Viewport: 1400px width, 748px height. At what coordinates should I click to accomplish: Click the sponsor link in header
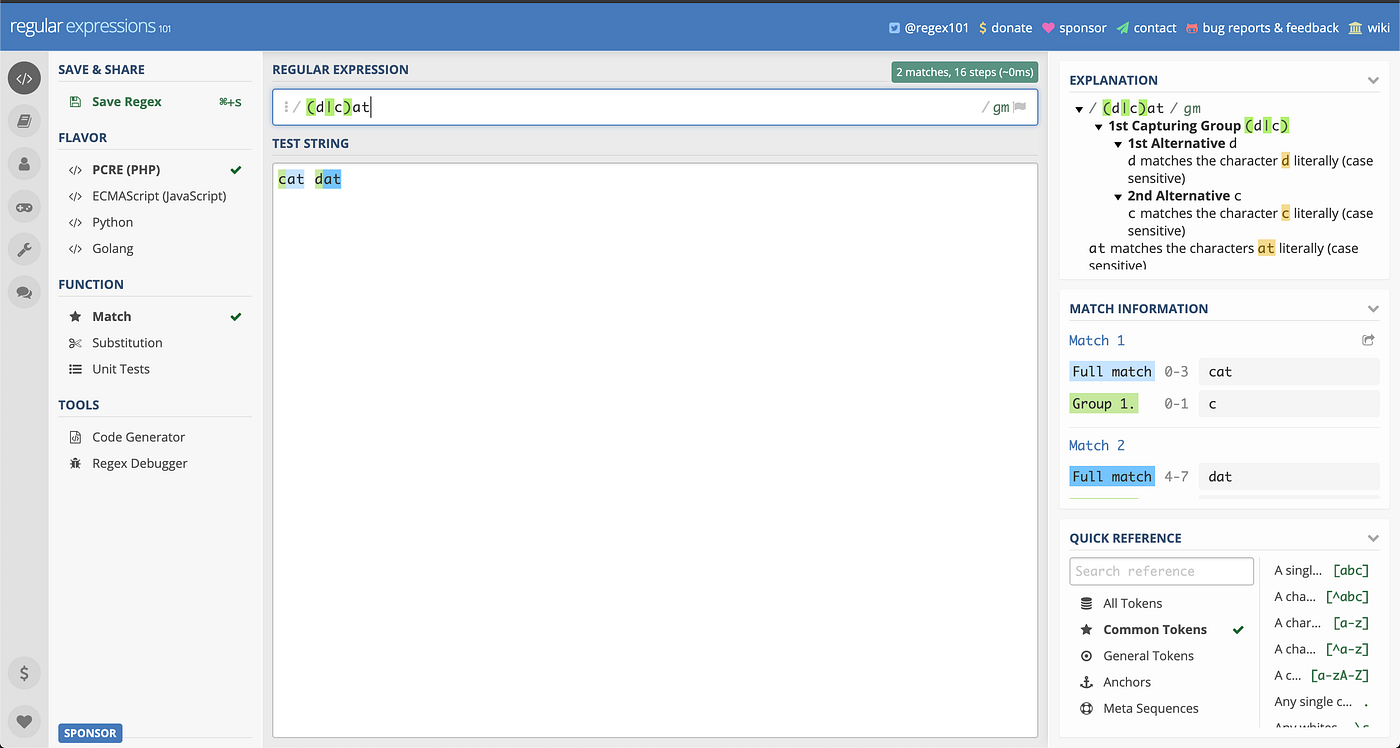(1083, 28)
